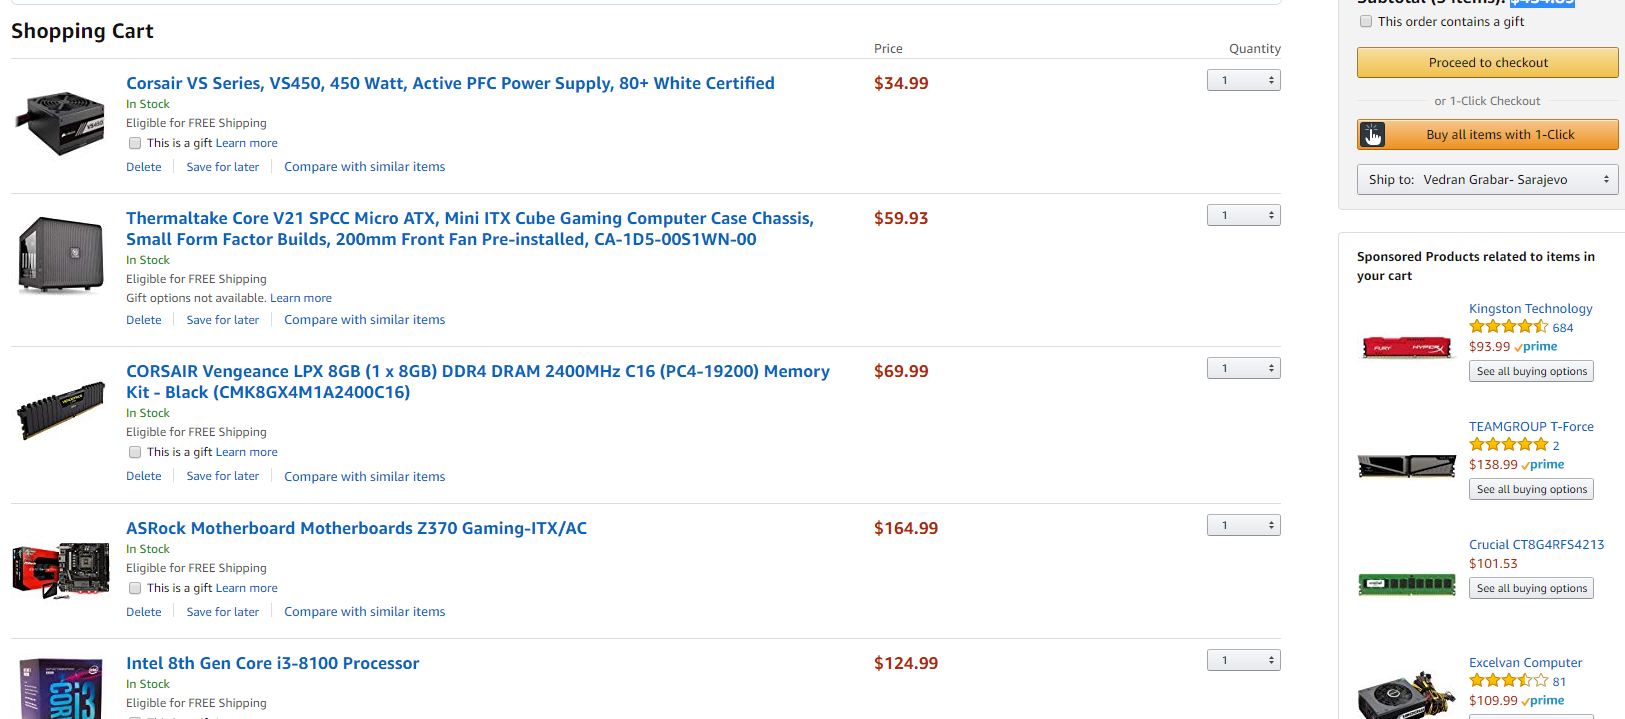The image size is (1625, 719).
Task: Click Proceed to checkout button
Action: tap(1487, 62)
